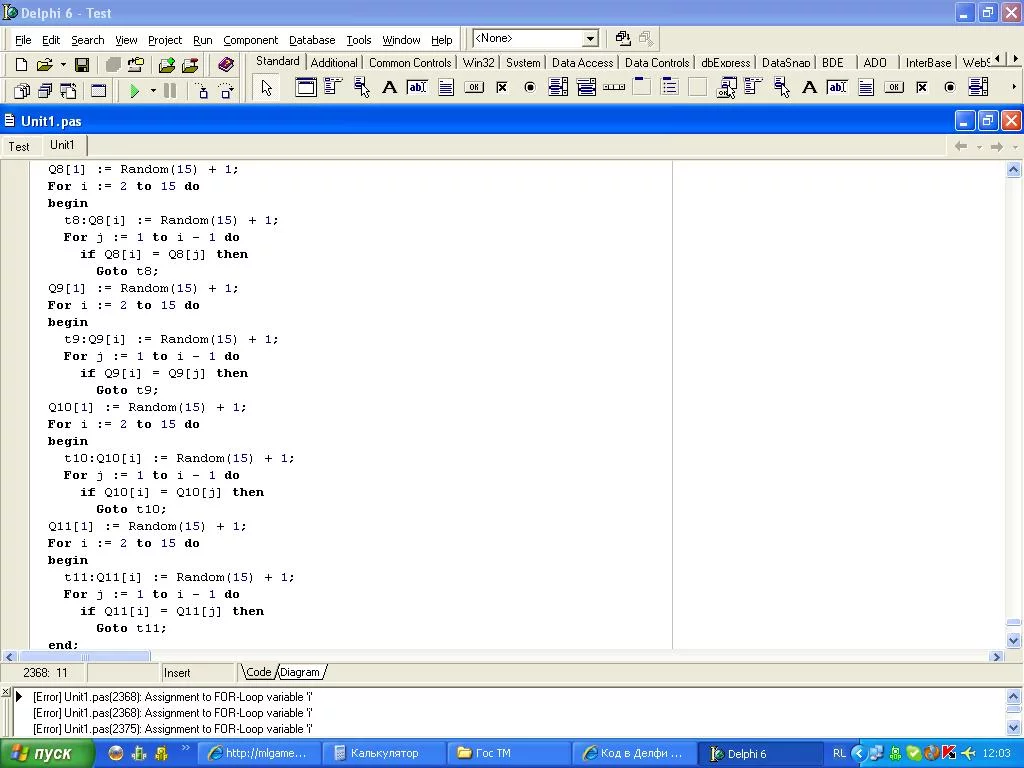The width and height of the screenshot is (1024, 768).
Task: Expand the Run button dropdown arrow
Action: [x=153, y=91]
